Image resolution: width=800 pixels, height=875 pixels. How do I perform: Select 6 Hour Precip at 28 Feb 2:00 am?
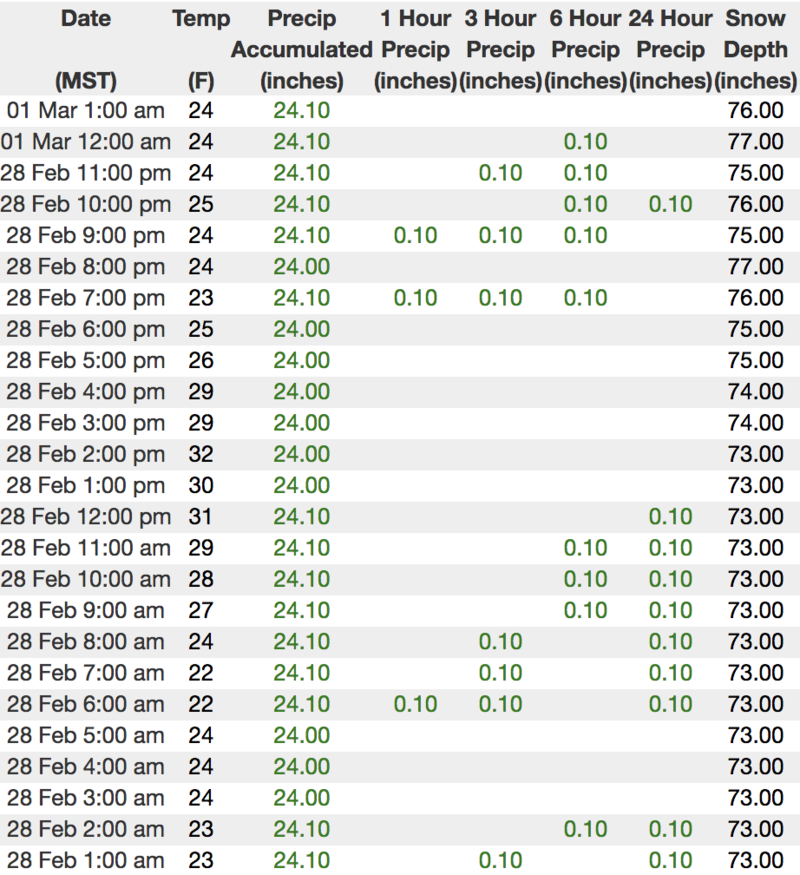tap(585, 829)
